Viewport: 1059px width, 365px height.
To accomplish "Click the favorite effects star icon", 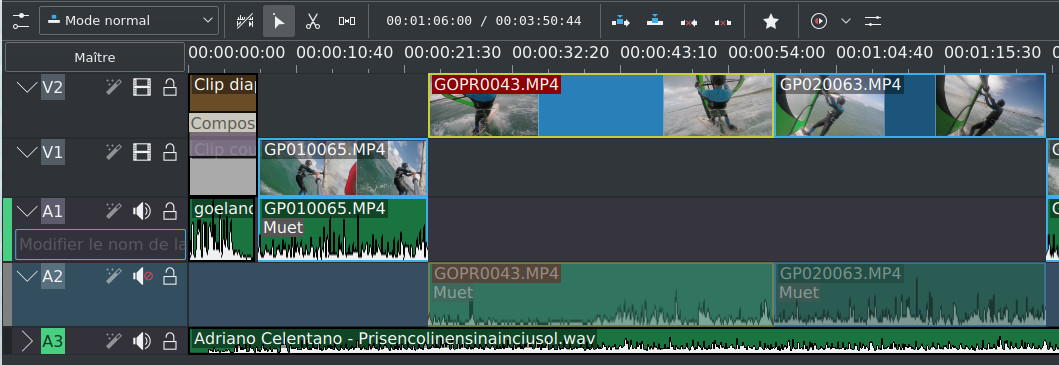I will pos(771,21).
